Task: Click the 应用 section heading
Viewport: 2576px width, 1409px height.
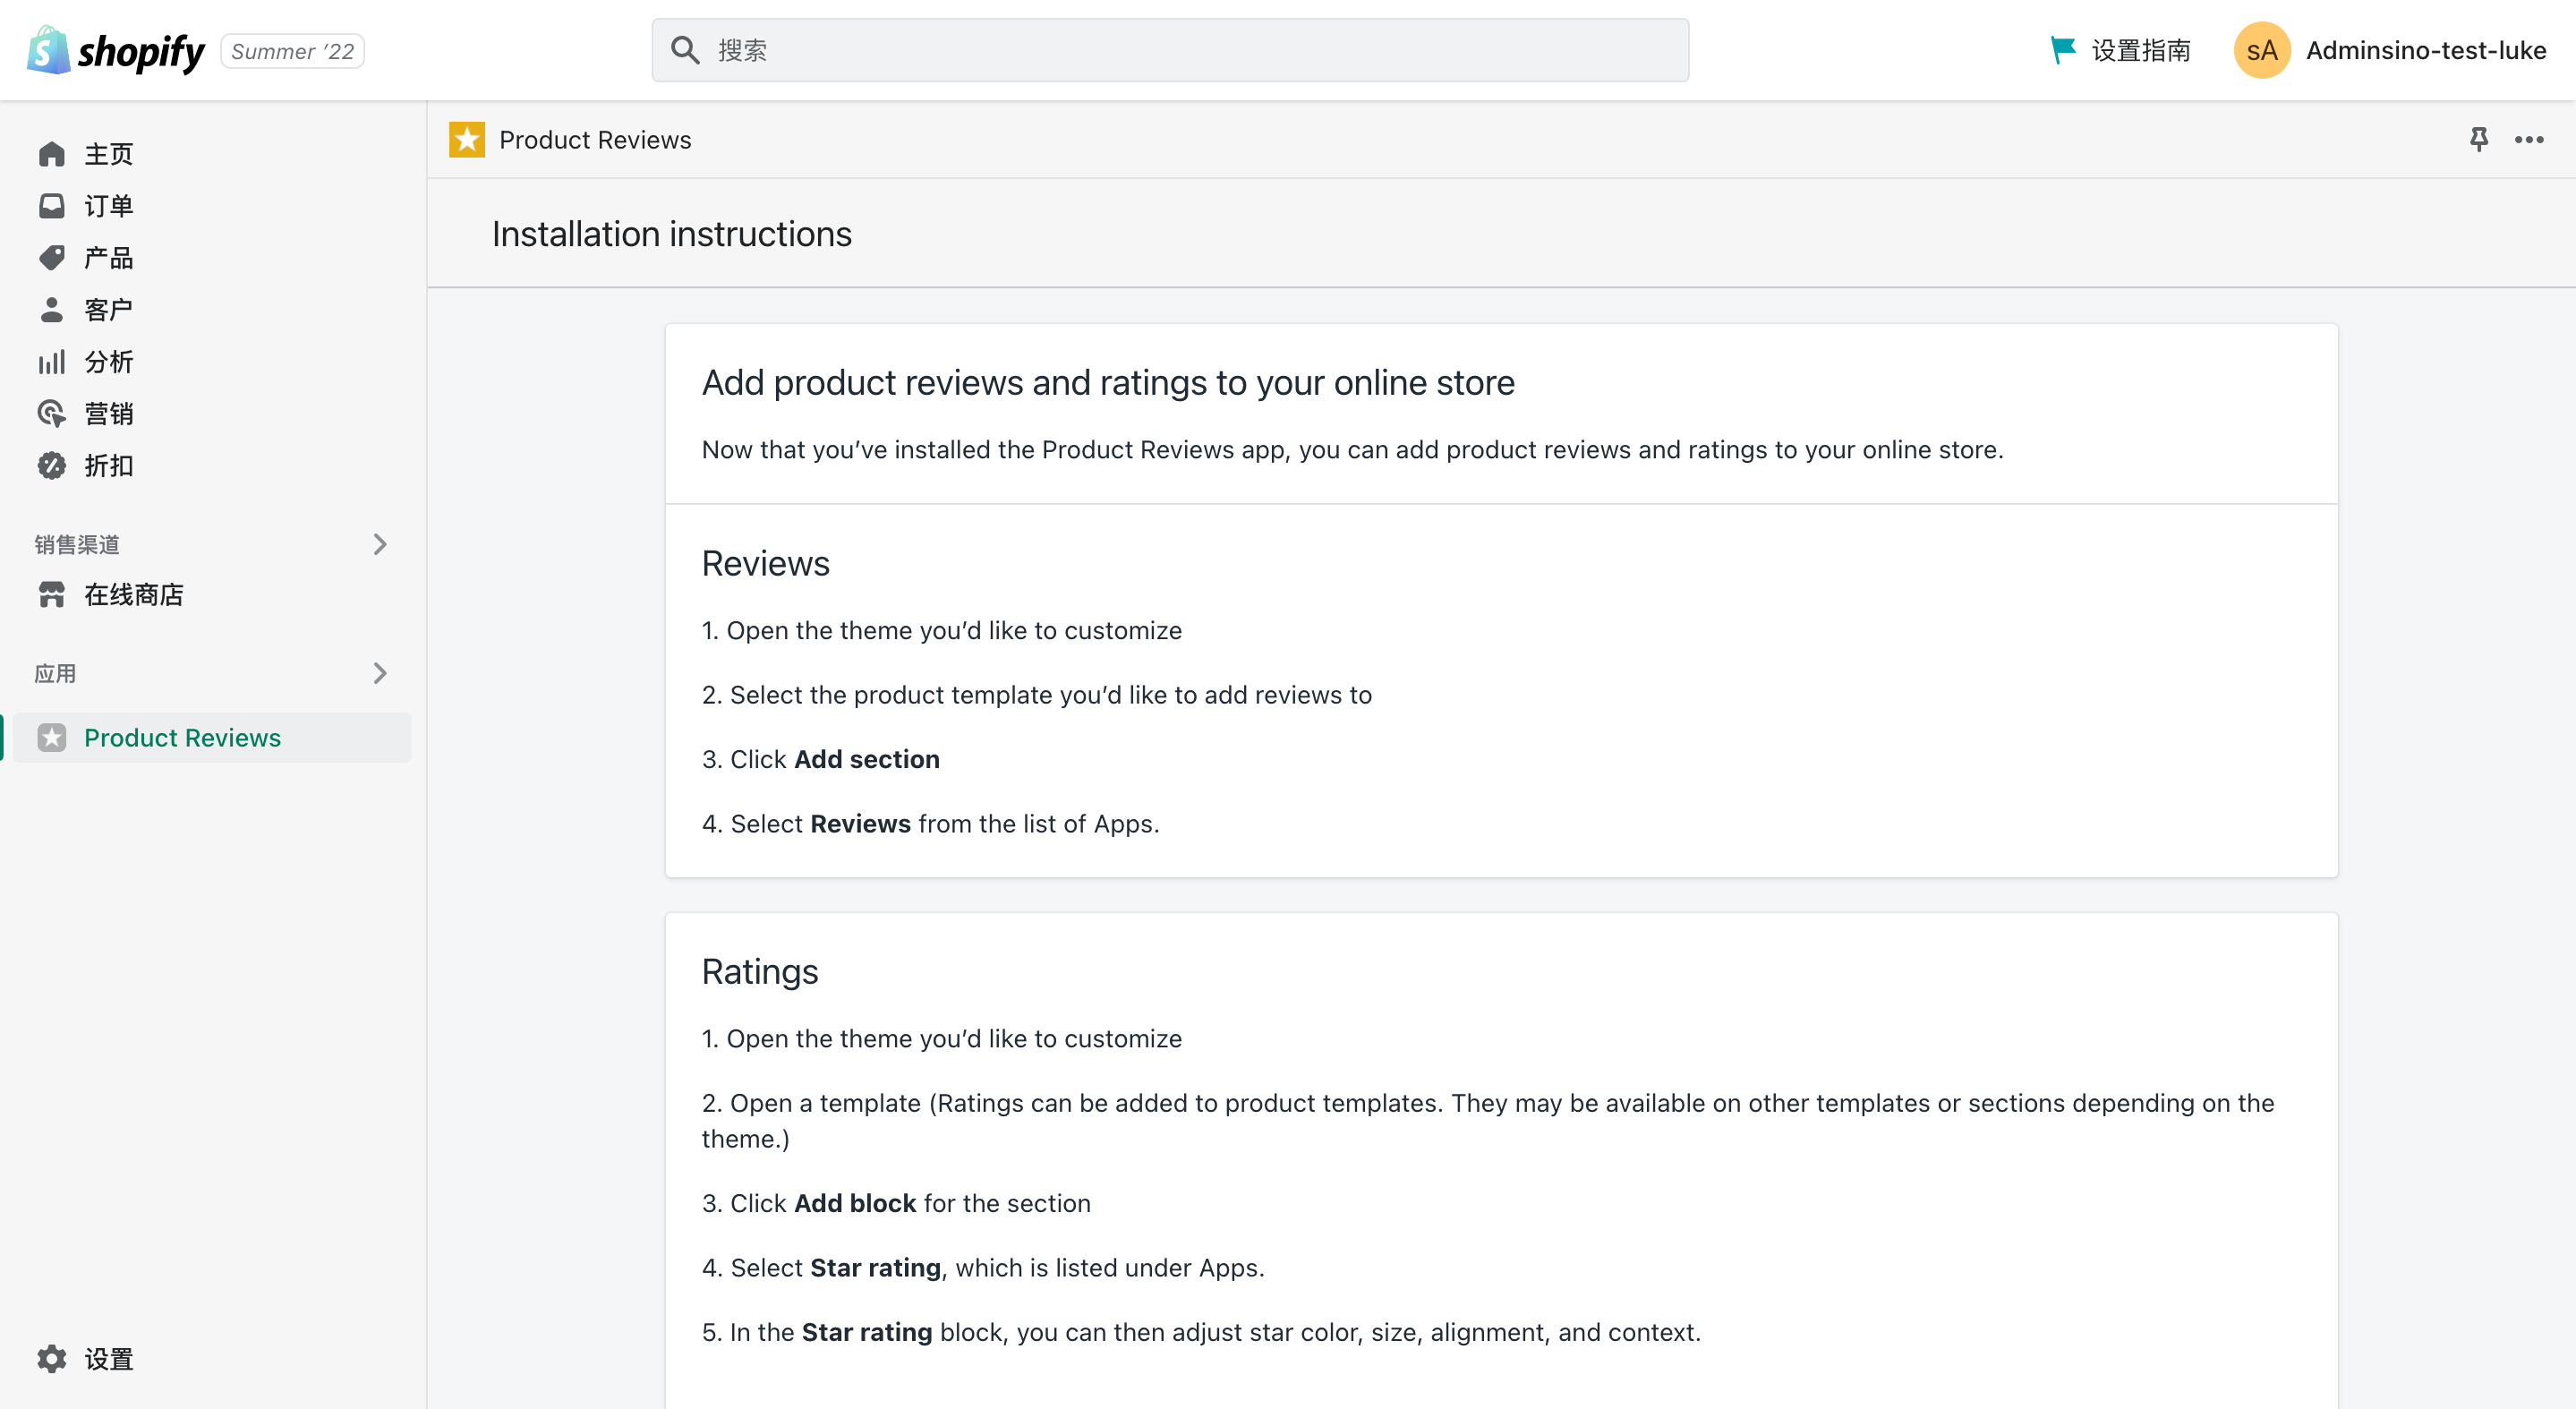Action: [55, 673]
